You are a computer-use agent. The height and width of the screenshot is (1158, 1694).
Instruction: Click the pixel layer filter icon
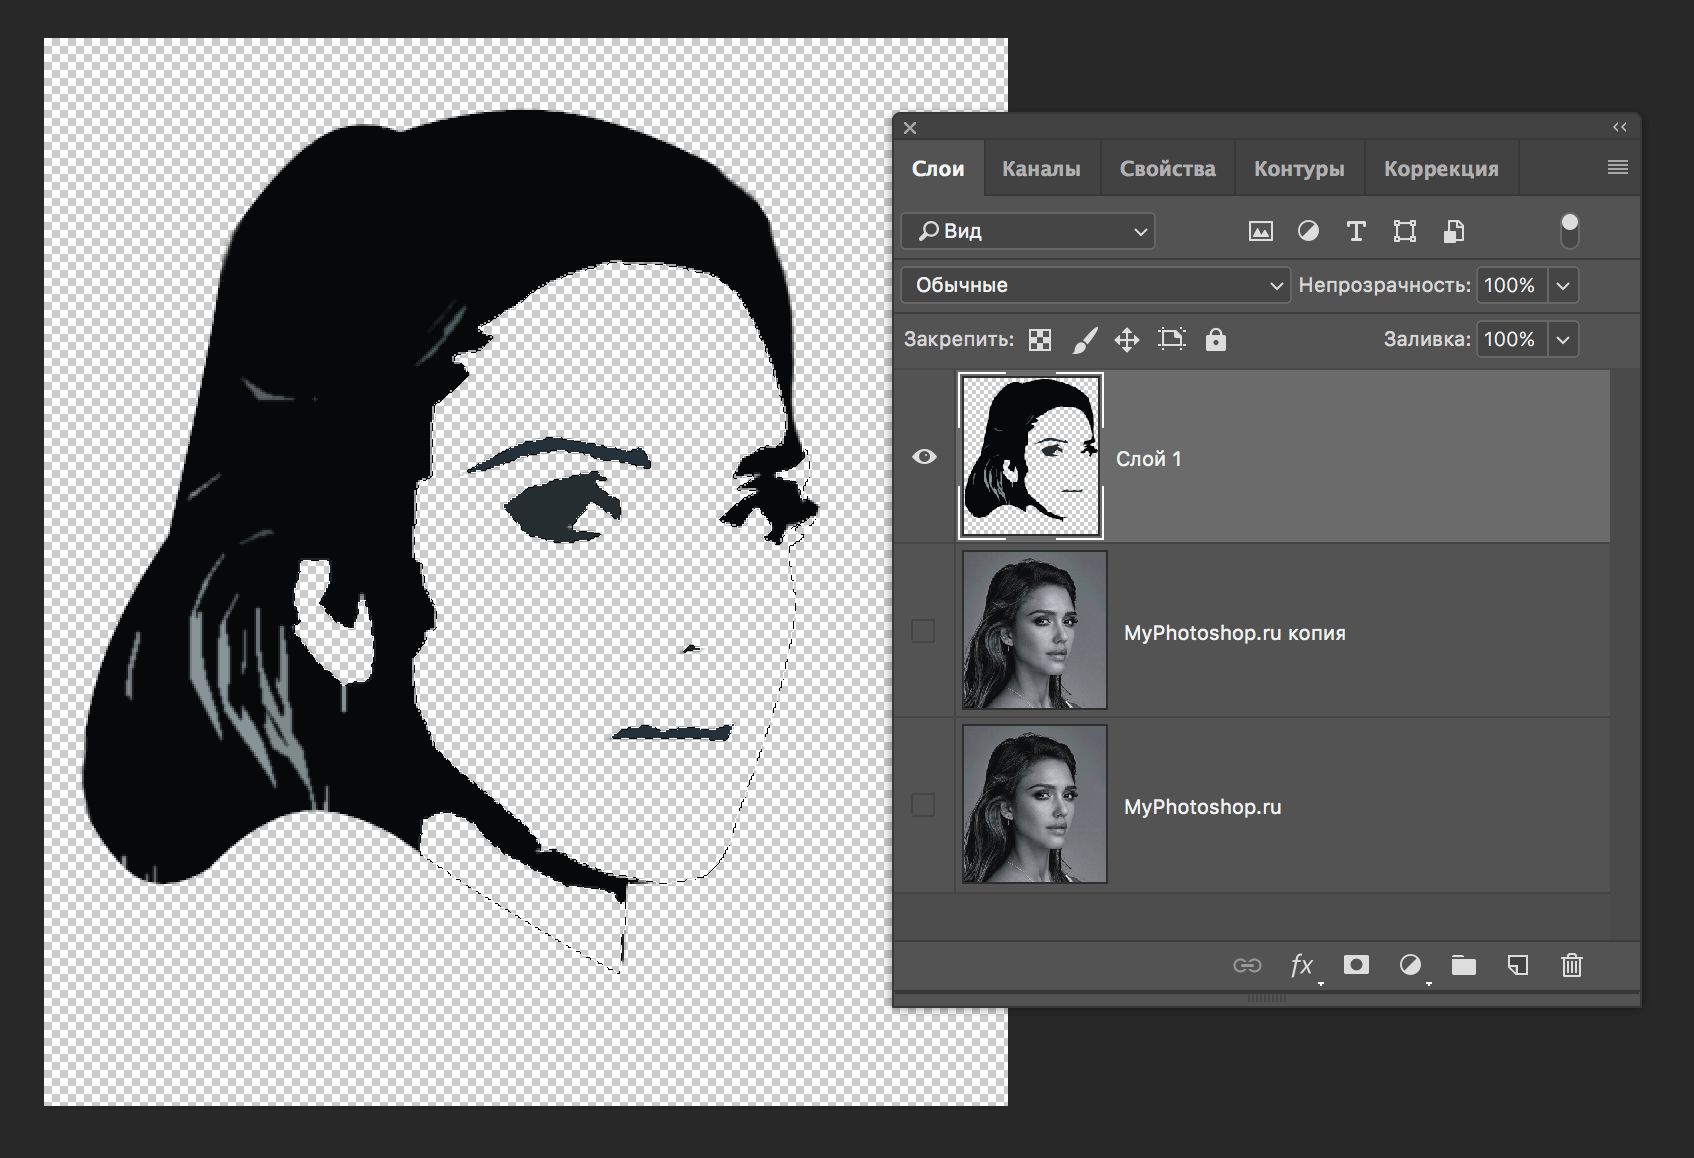(1260, 232)
